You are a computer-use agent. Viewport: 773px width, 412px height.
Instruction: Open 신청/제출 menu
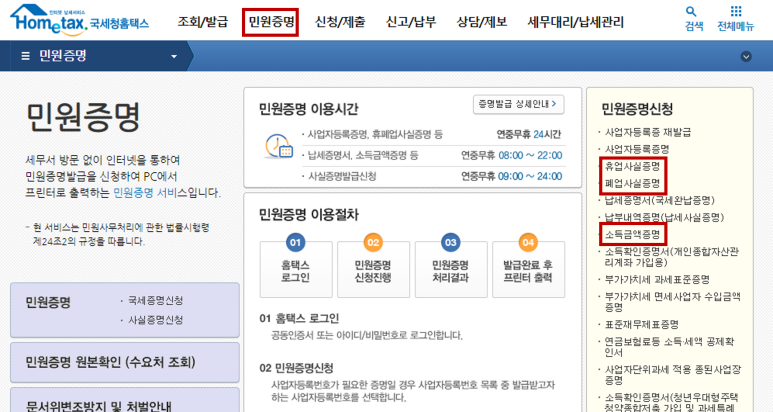(340, 22)
